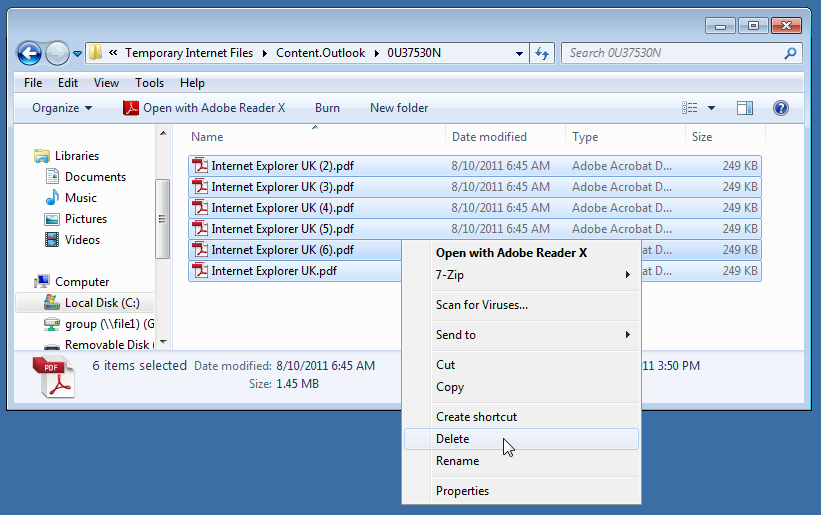The height and width of the screenshot is (515, 821).
Task: Click the search magnifier icon
Action: coord(790,53)
